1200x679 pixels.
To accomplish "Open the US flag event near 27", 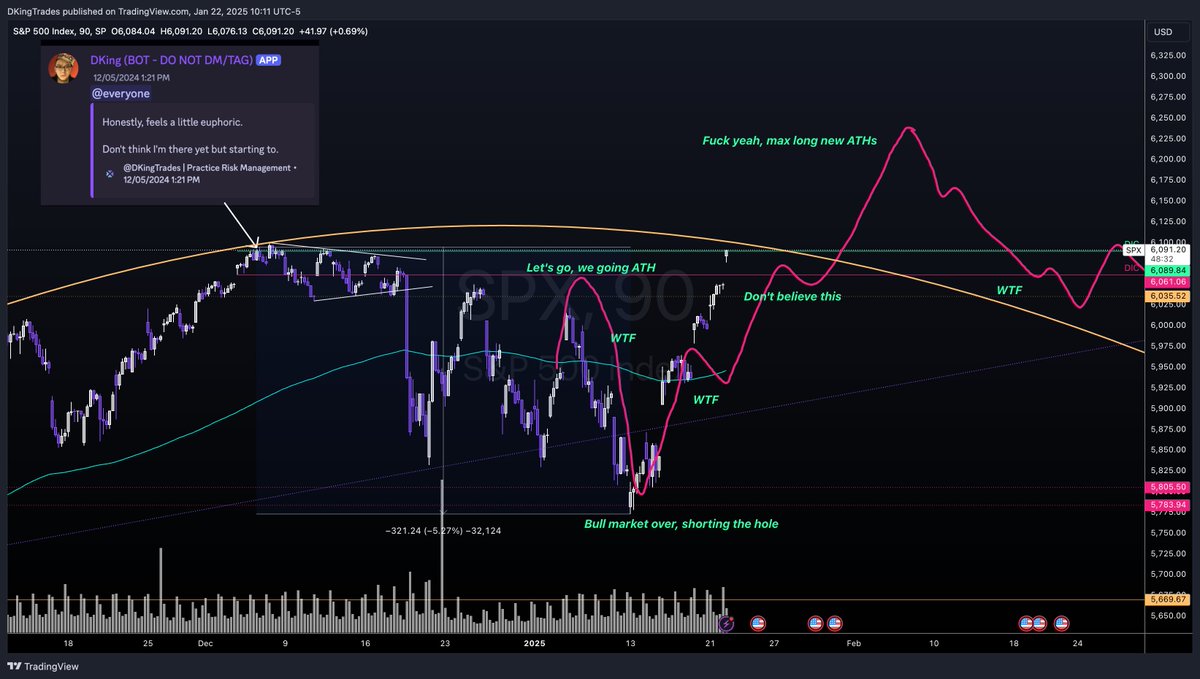I will 757,623.
